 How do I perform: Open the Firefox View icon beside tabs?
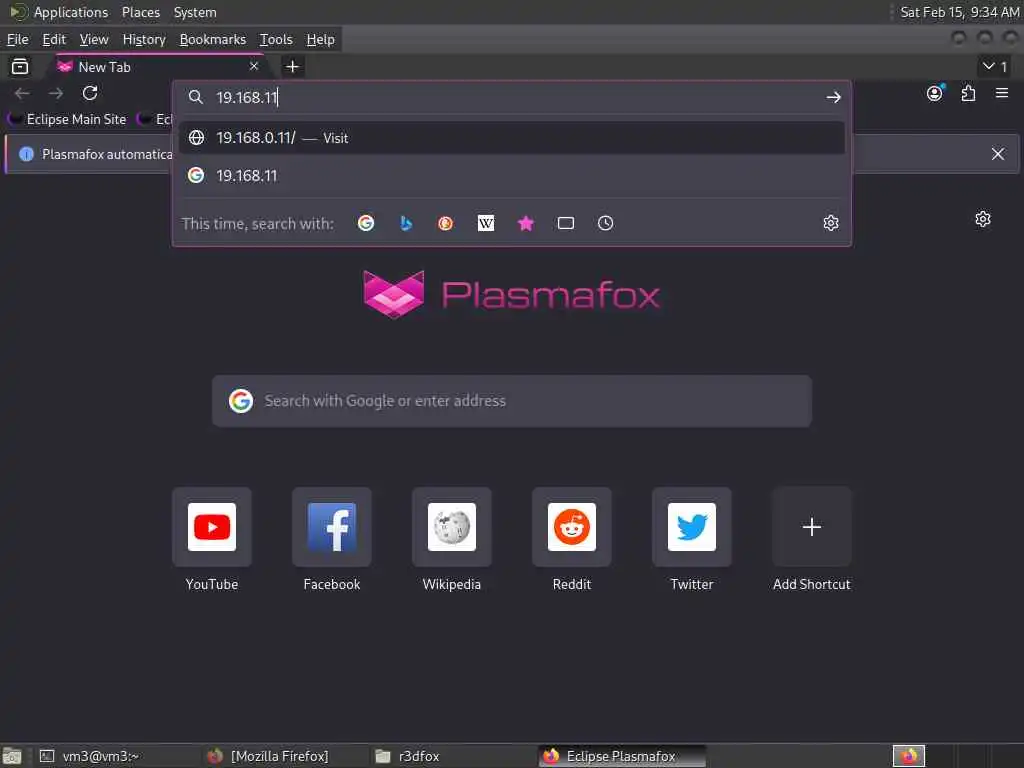[20, 66]
